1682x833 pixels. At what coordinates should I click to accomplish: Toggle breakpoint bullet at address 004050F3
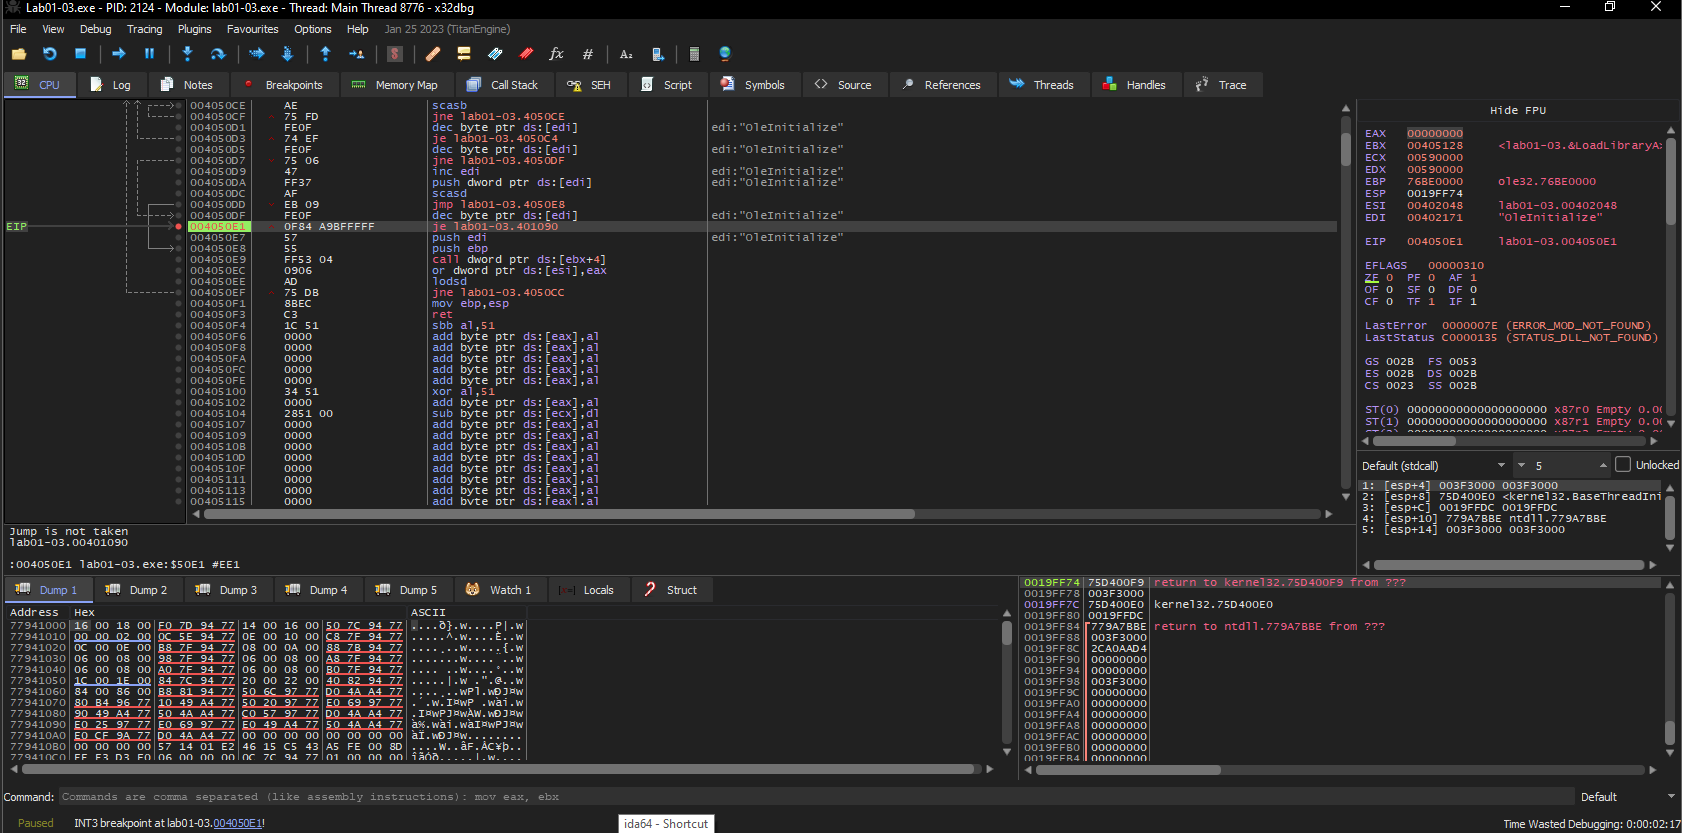click(179, 314)
